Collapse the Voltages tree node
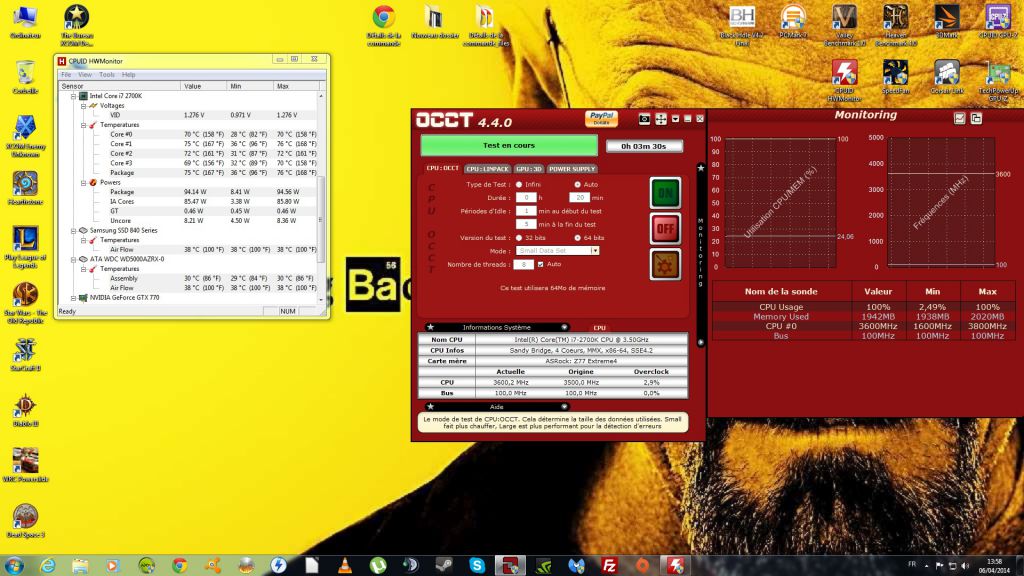The width and height of the screenshot is (1024, 576). click(x=83, y=106)
